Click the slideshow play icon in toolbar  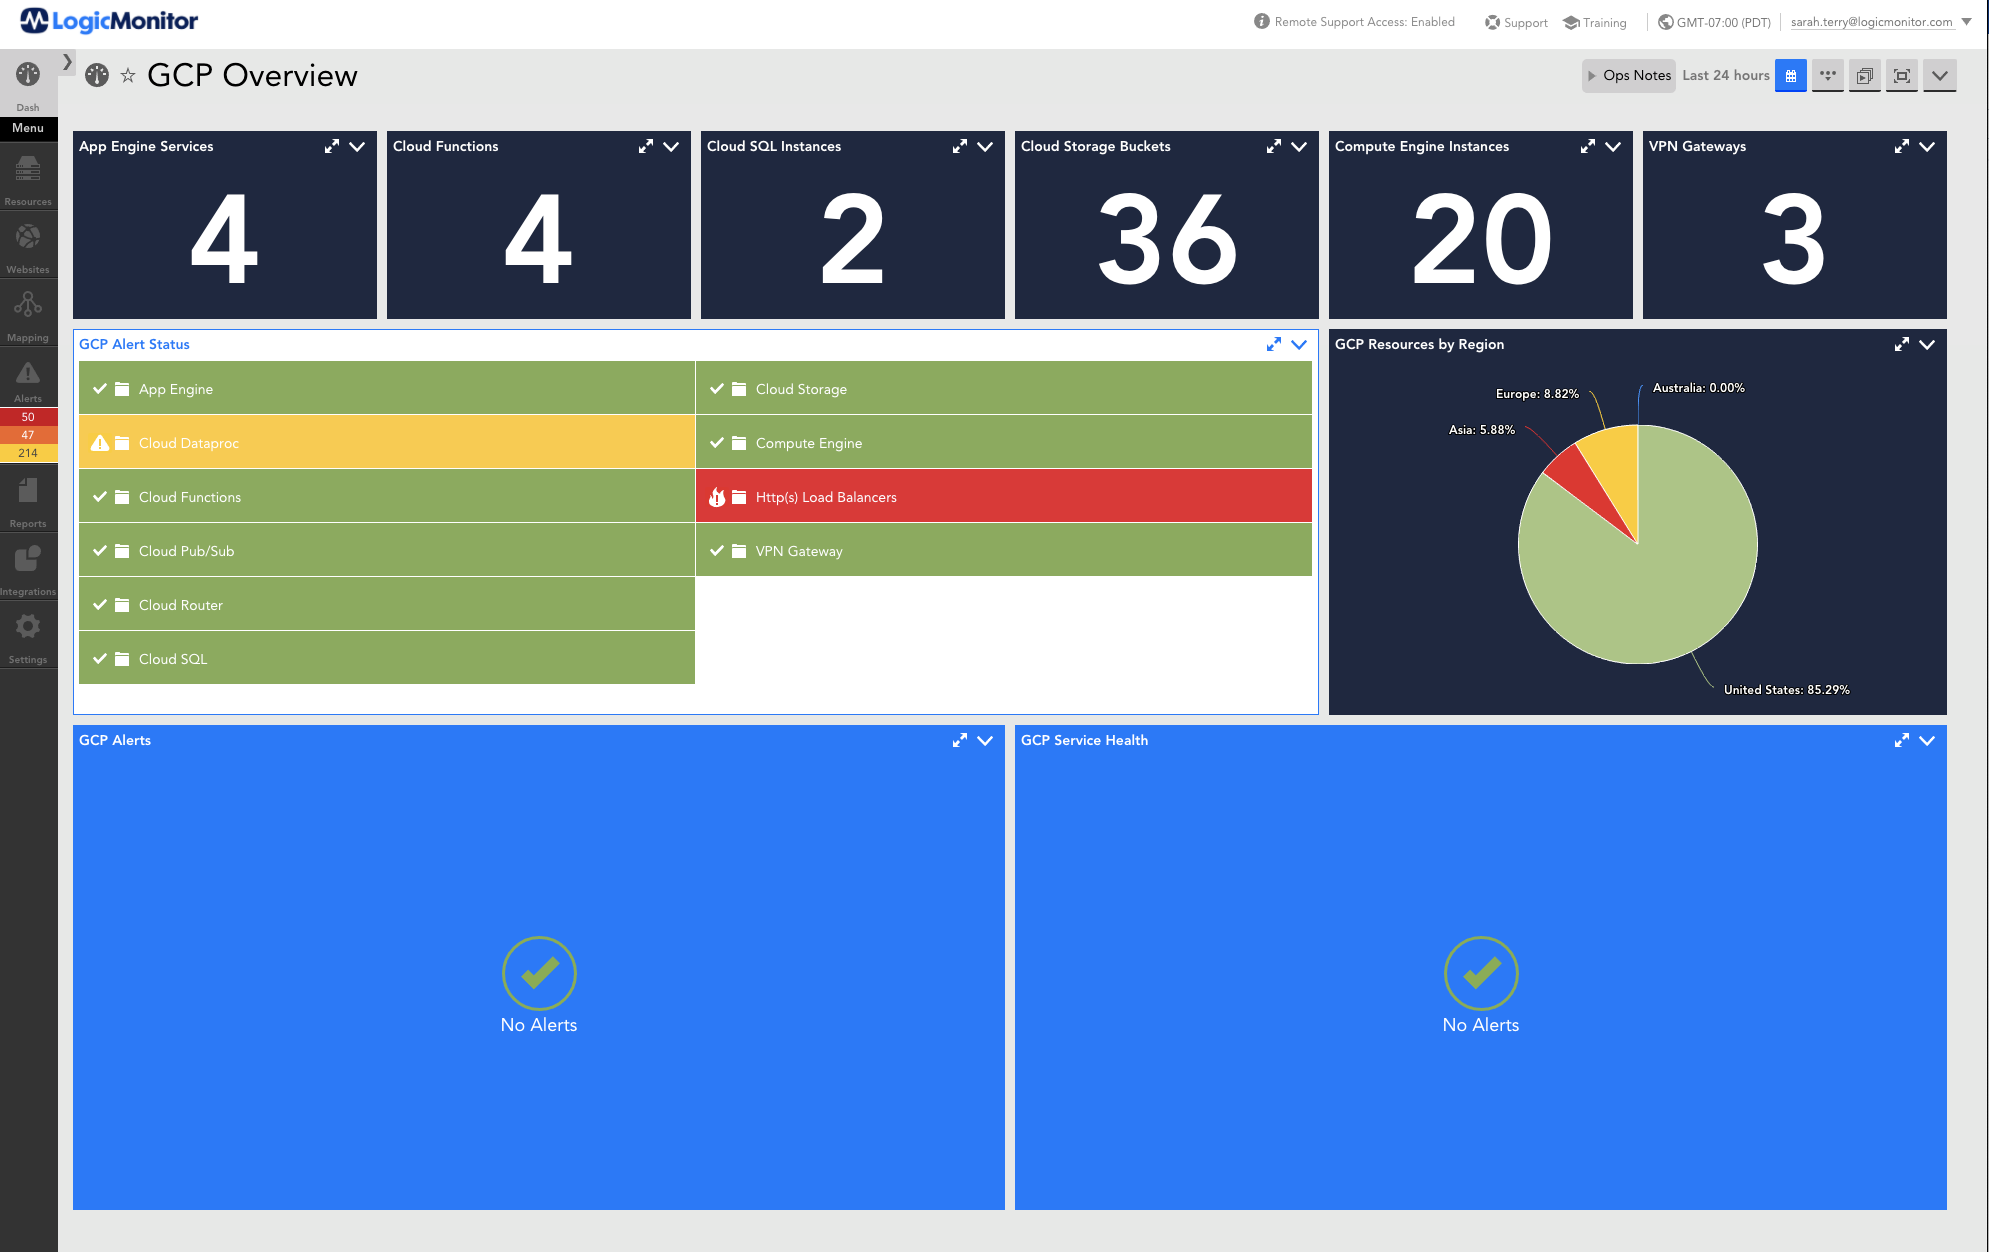coord(1865,76)
